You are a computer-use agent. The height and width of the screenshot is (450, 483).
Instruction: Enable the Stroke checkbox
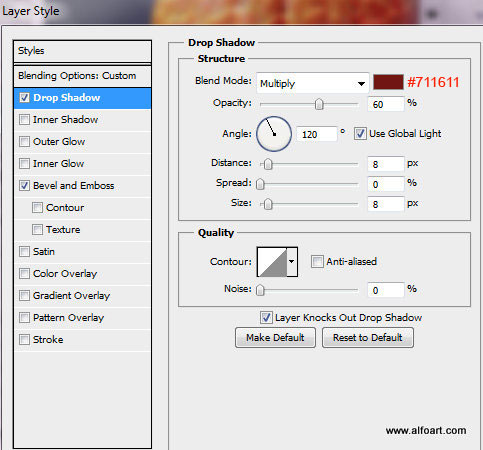tap(24, 340)
